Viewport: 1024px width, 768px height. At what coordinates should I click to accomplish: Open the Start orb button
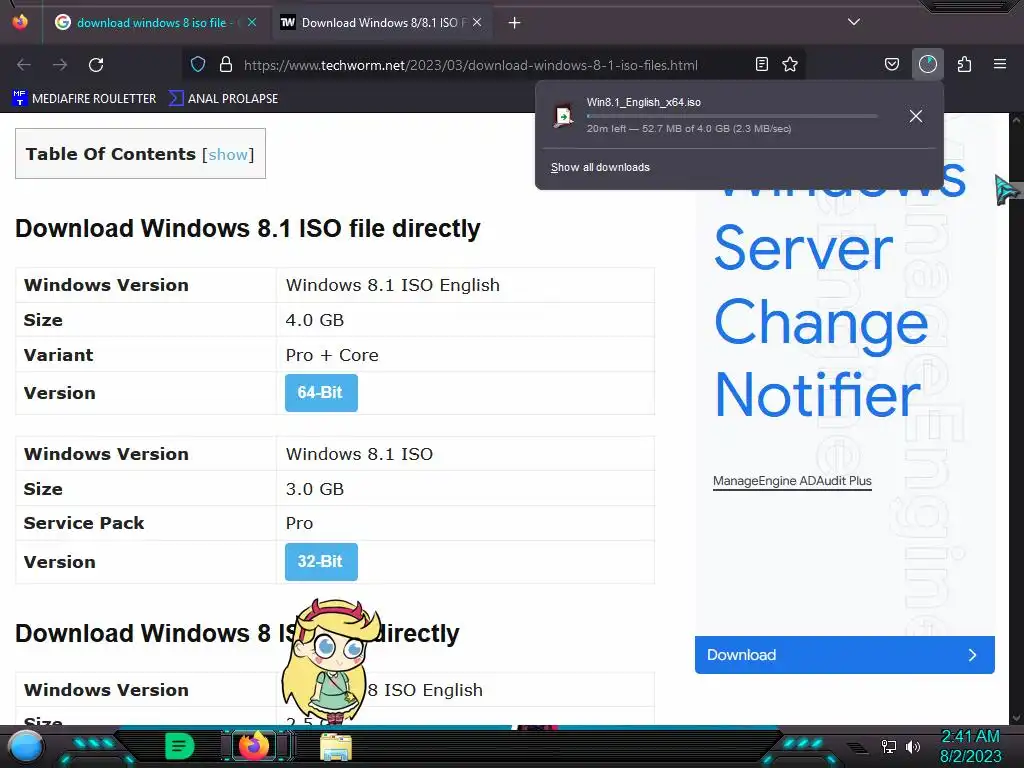(x=26, y=747)
